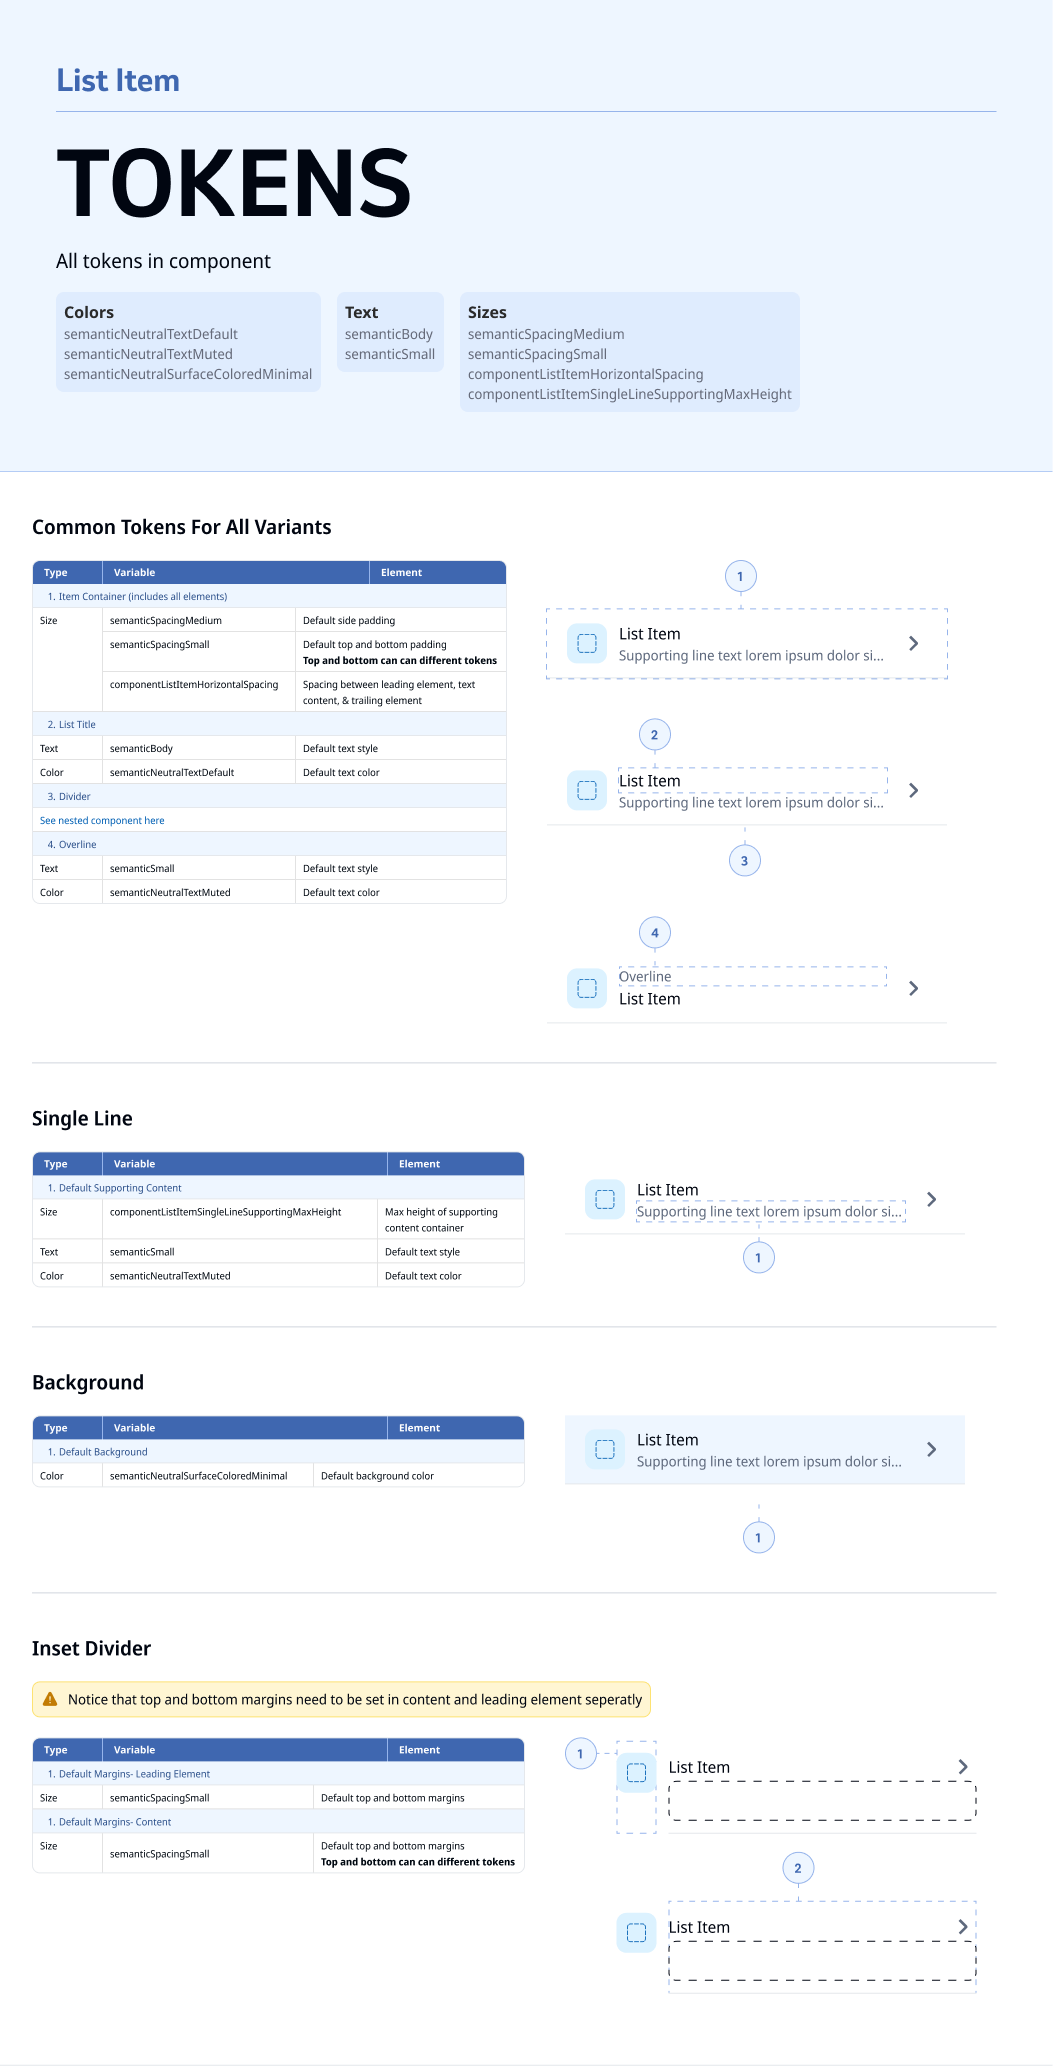Click '1. Default Margins- Leading Element' row
This screenshot has width=1053, height=2066.
pos(278,1774)
